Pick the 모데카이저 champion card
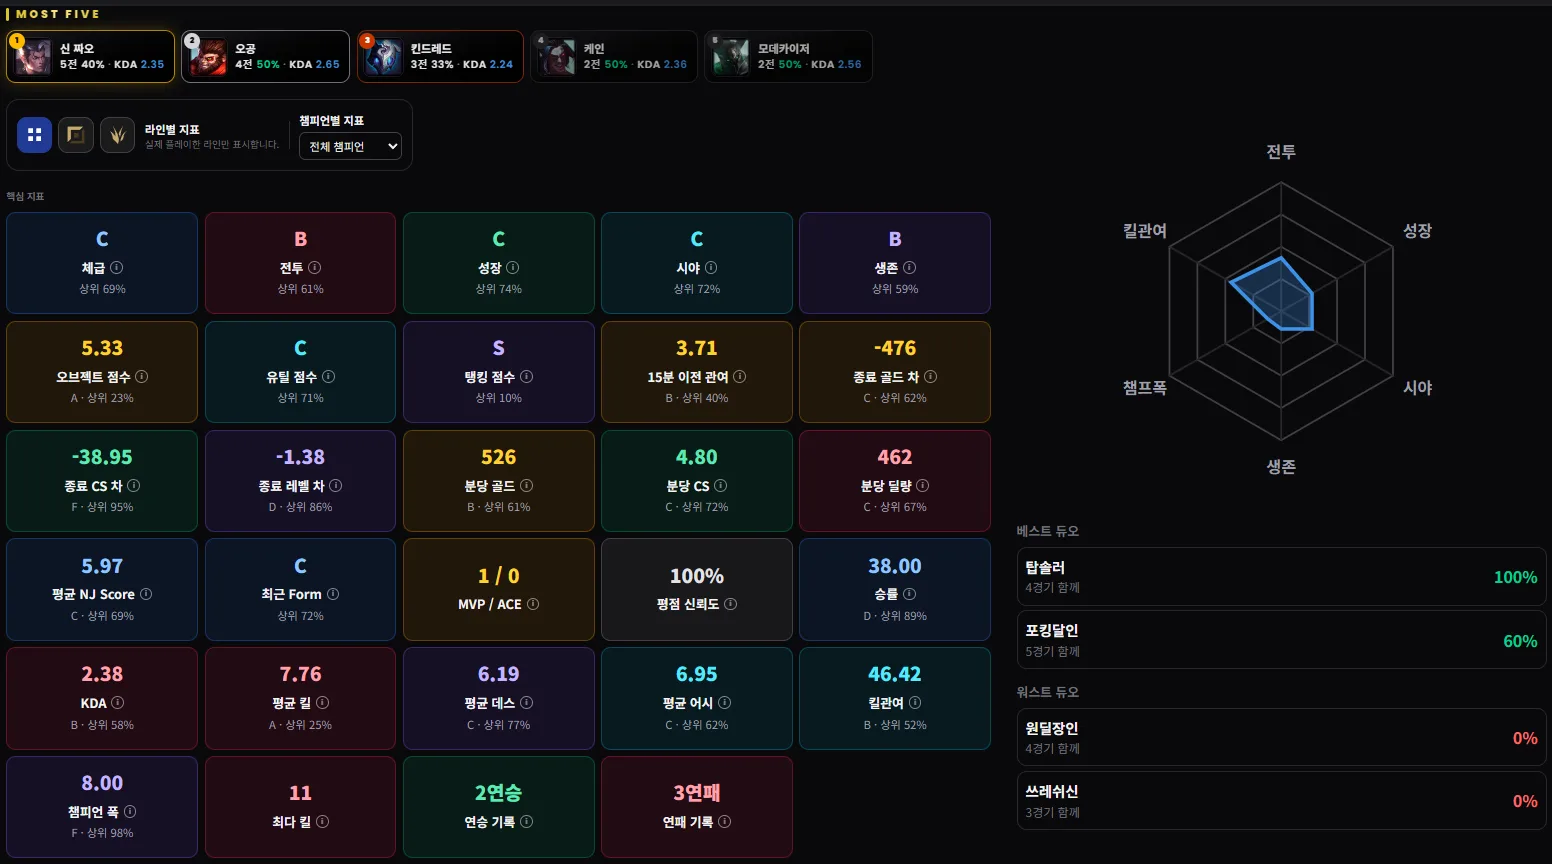Image resolution: width=1552 pixels, height=864 pixels. pyautogui.click(x=788, y=56)
